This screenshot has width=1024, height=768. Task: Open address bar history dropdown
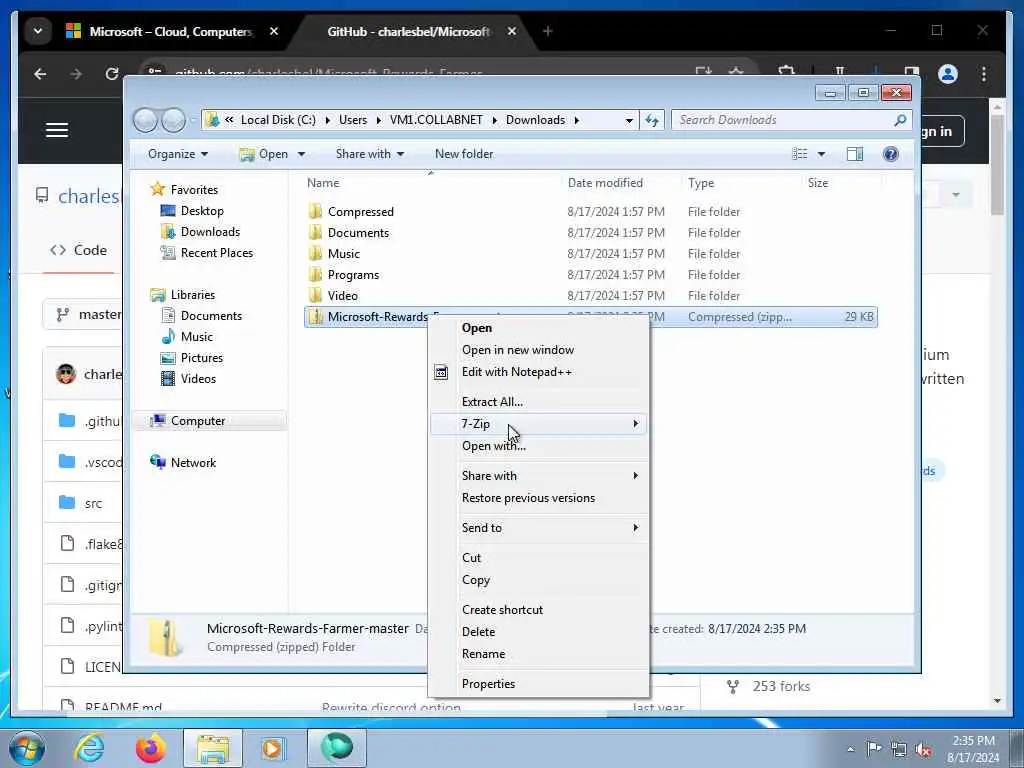[x=629, y=120]
